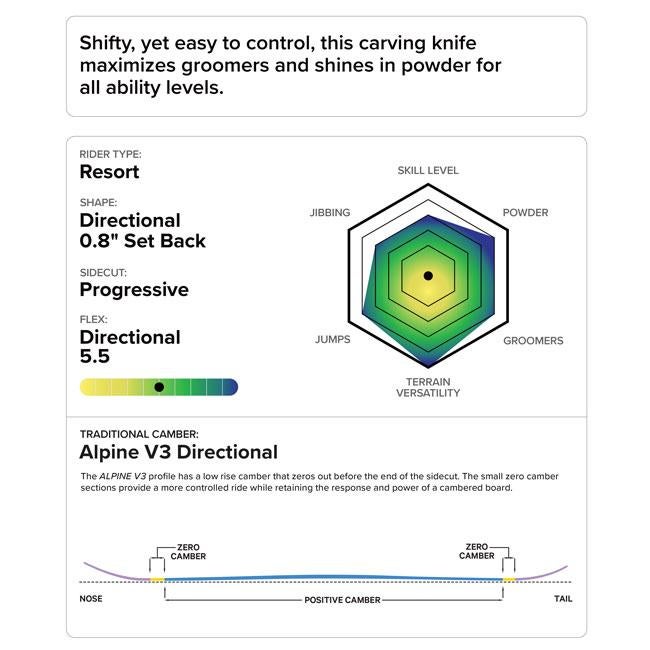Click the POSITIVE CAMBER label
Viewport: 650px width, 650px height.
point(333,600)
